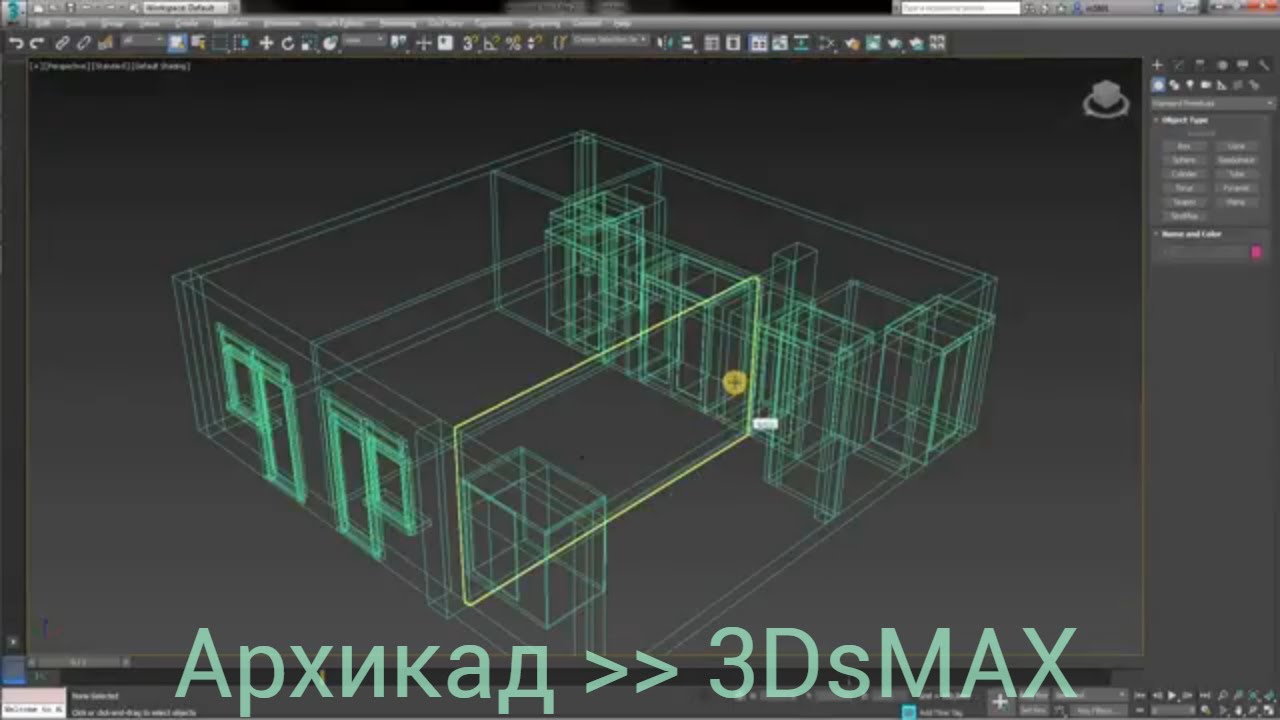This screenshot has width=1280, height=720.
Task: Click the Unlink Selection tool
Action: (x=84, y=43)
